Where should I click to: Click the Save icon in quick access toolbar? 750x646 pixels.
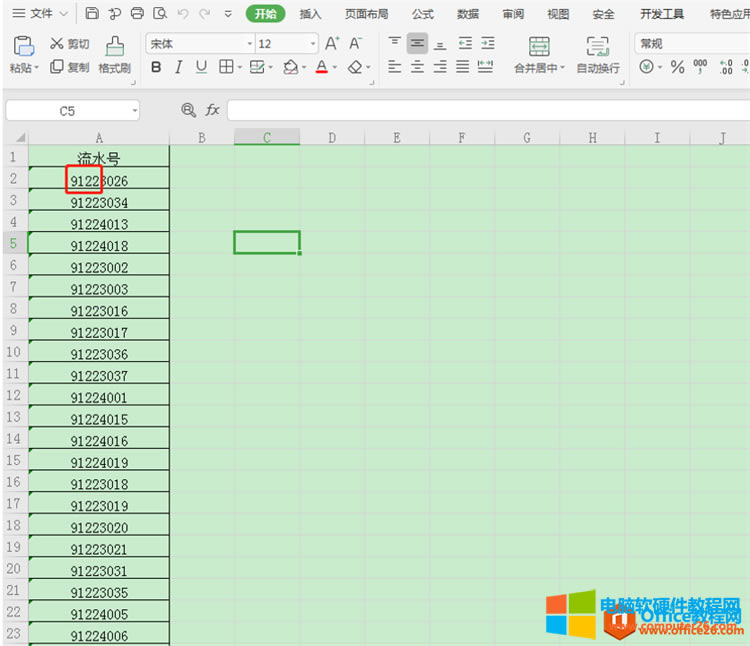click(92, 14)
